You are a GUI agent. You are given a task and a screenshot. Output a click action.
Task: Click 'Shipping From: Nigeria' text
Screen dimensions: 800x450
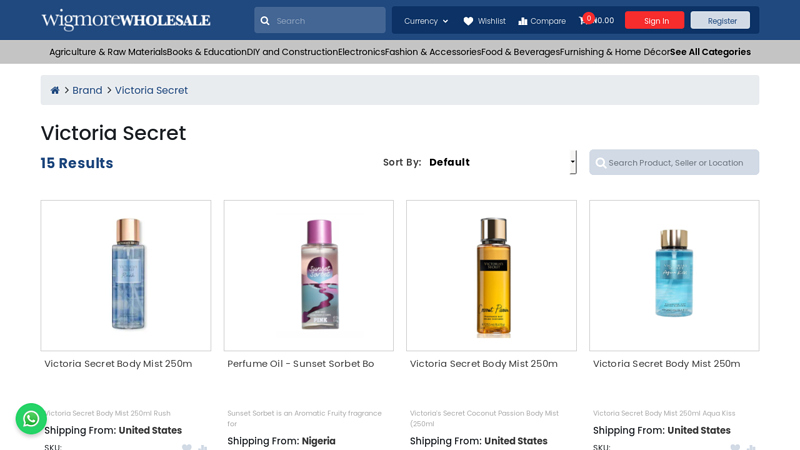[x=281, y=441]
